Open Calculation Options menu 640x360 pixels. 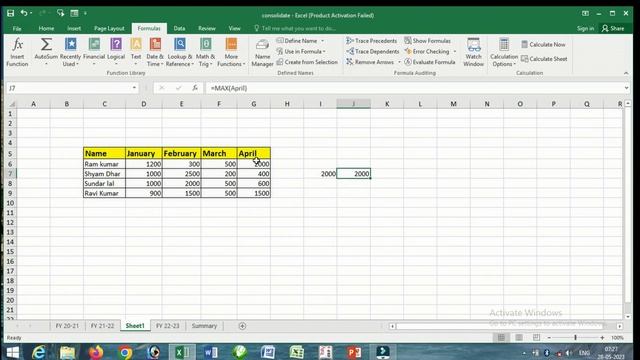[504, 52]
